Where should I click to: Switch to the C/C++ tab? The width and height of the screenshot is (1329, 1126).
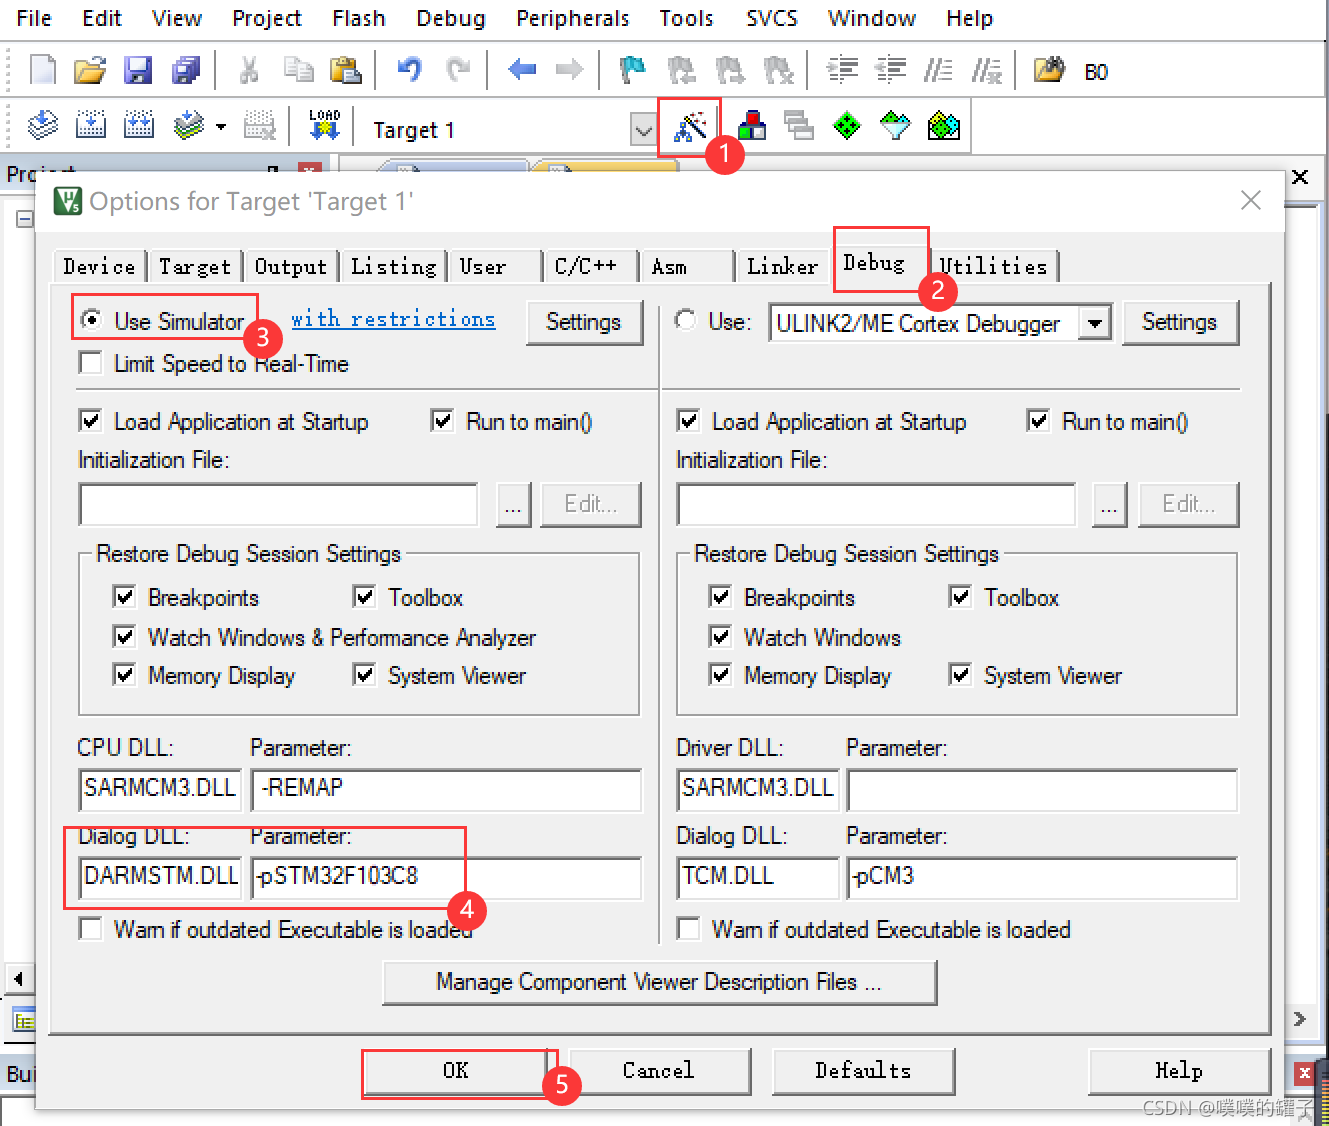pyautogui.click(x=588, y=266)
